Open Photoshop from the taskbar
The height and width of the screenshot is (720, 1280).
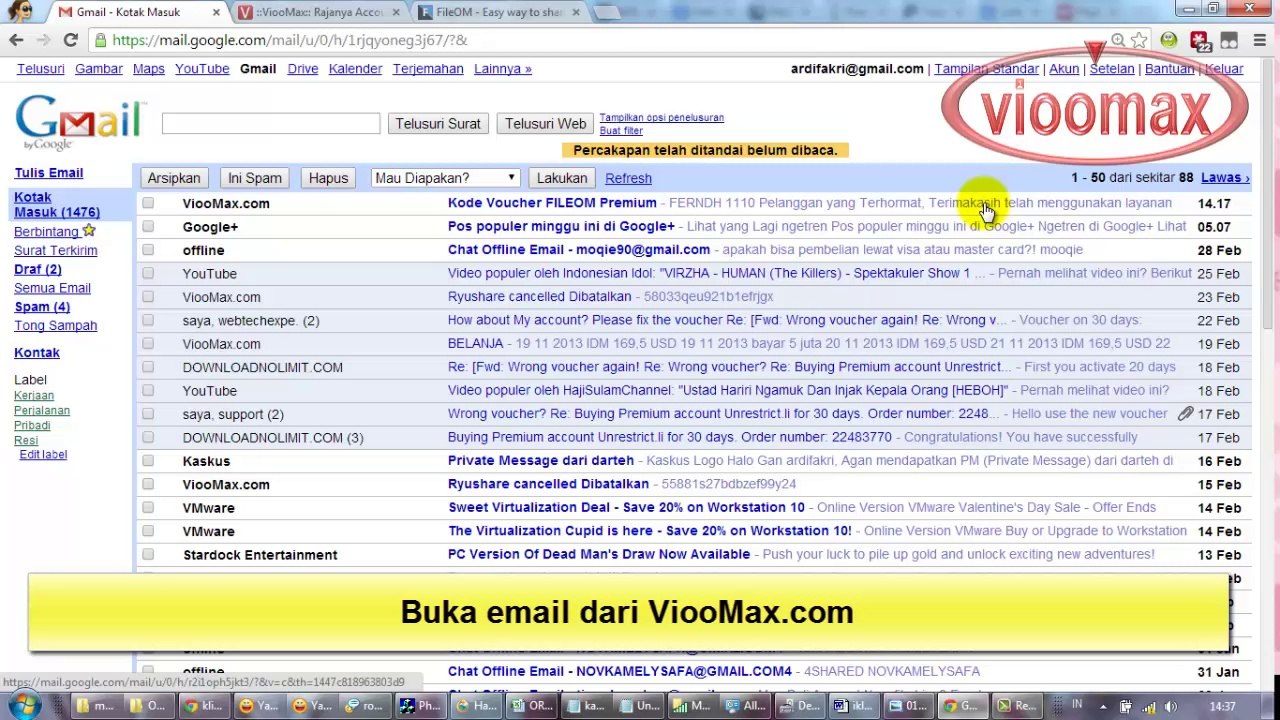point(423,706)
